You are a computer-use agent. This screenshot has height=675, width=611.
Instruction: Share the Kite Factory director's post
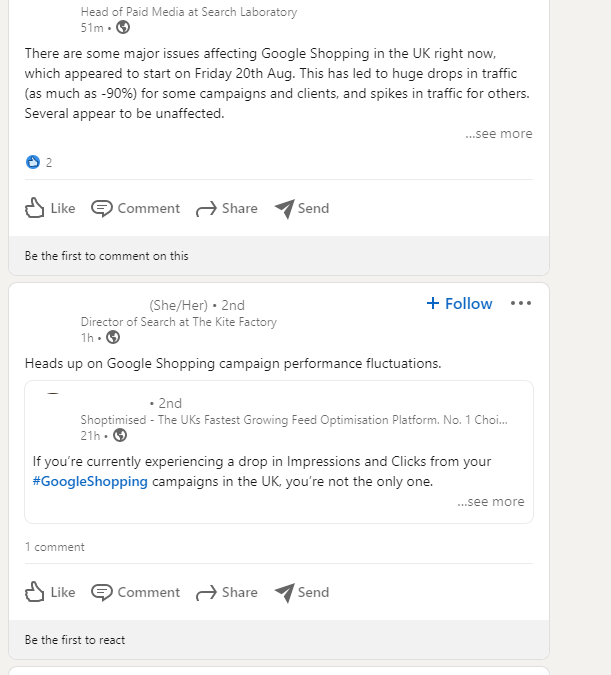227,592
